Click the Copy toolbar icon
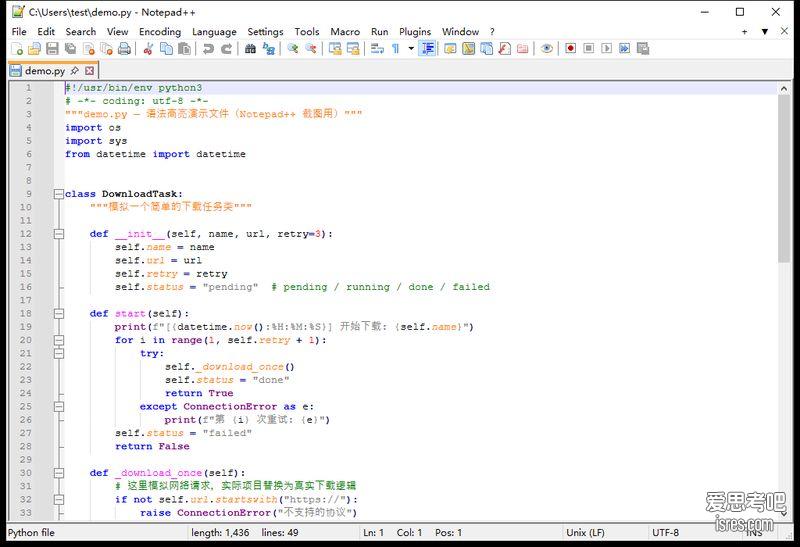 (166, 48)
